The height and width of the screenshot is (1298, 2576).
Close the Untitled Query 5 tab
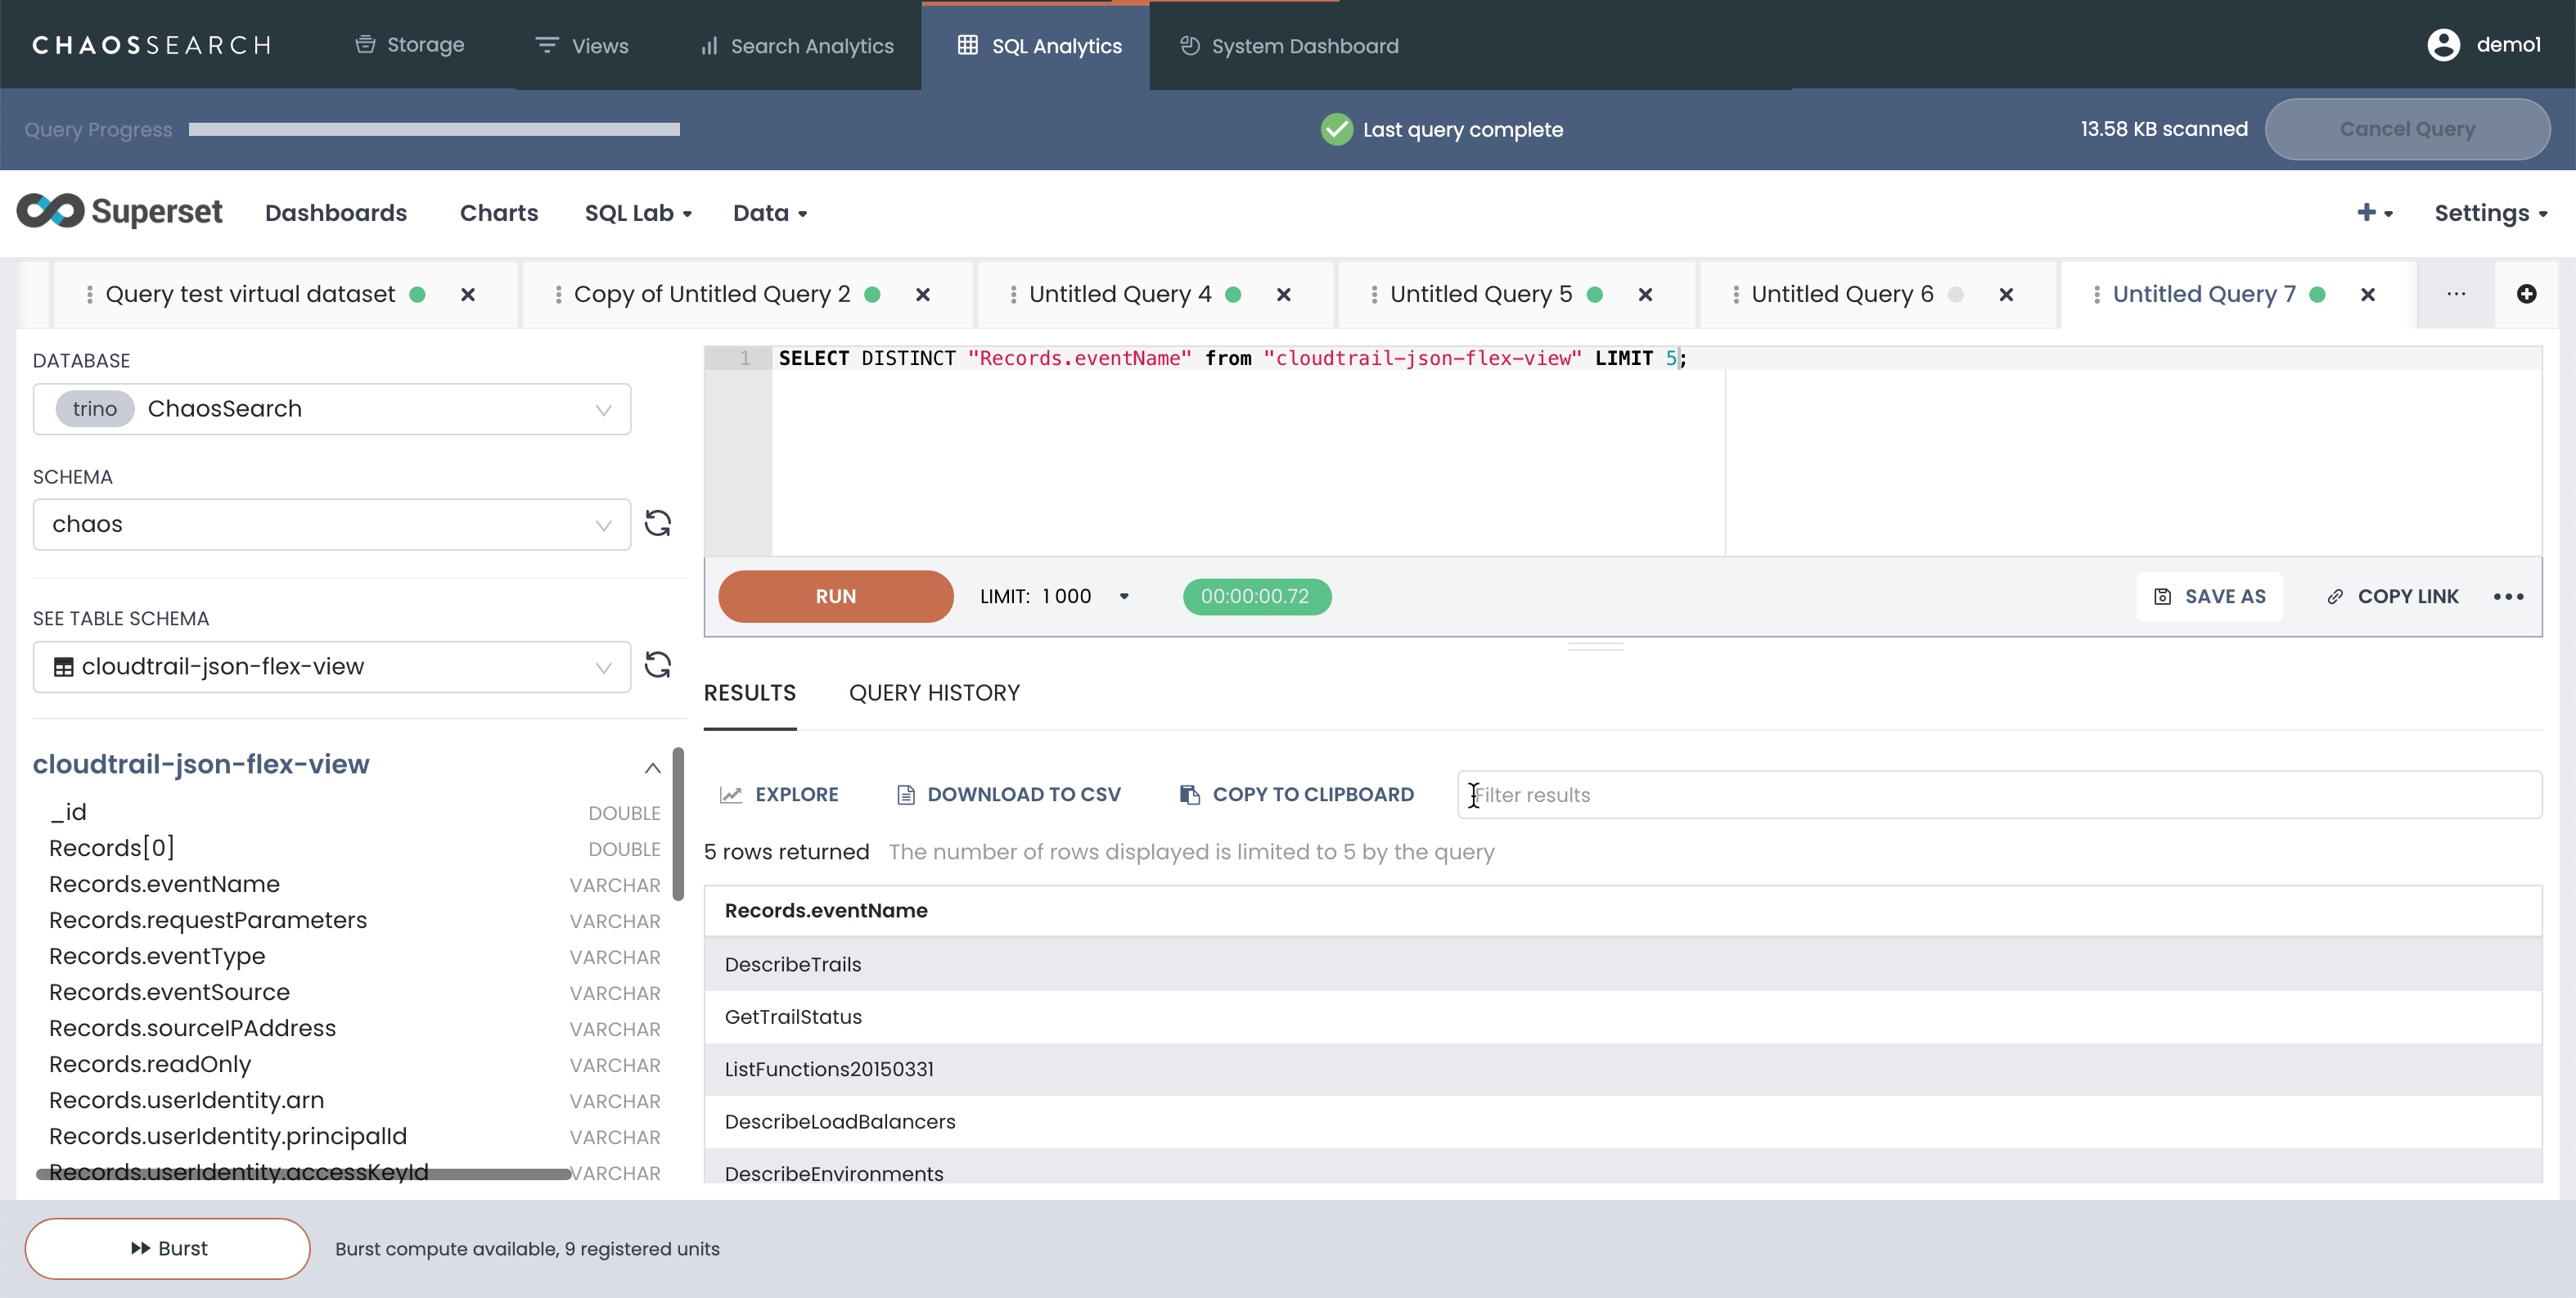[1645, 295]
